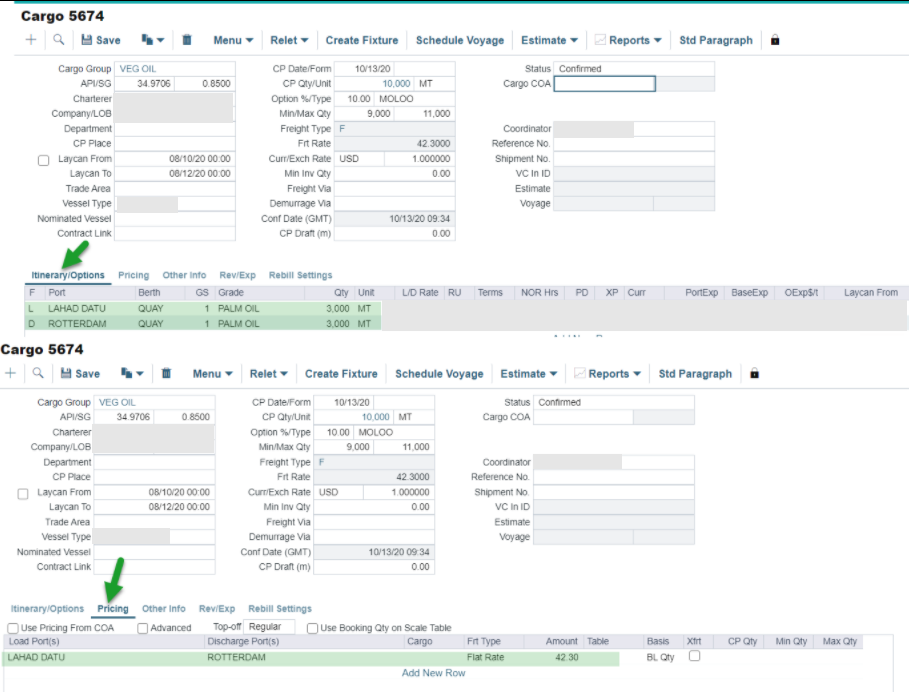Check Use Booking Qty on Scale Table

pos(313,628)
